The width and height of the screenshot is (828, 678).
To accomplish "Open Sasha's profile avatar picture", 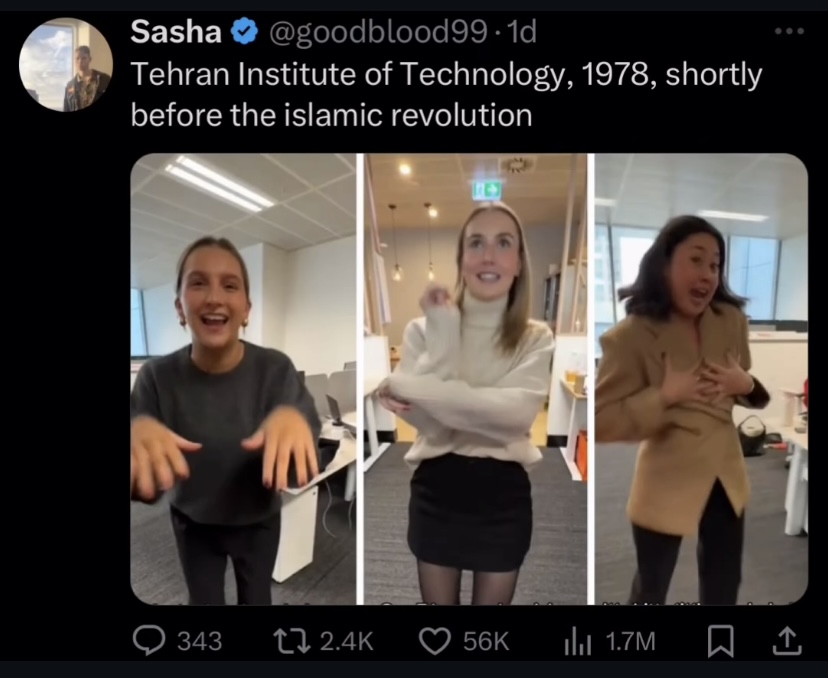I will [66, 64].
